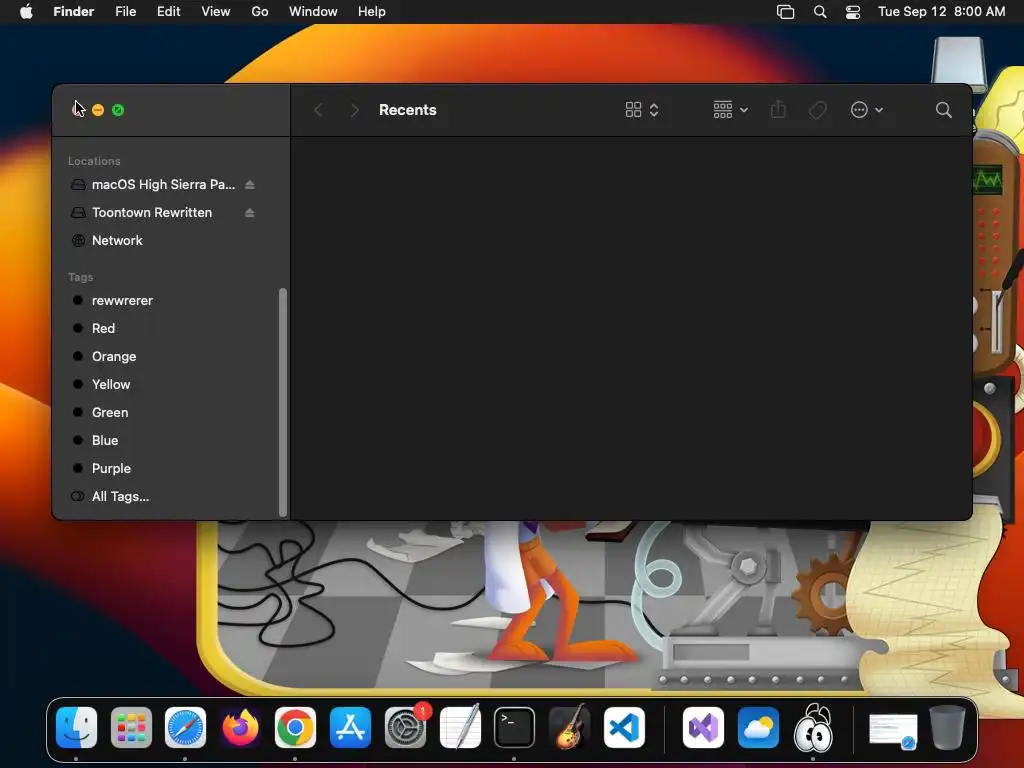Screen dimensions: 1024x768
Task: Open the icon view switcher dropdown
Action: click(642, 110)
